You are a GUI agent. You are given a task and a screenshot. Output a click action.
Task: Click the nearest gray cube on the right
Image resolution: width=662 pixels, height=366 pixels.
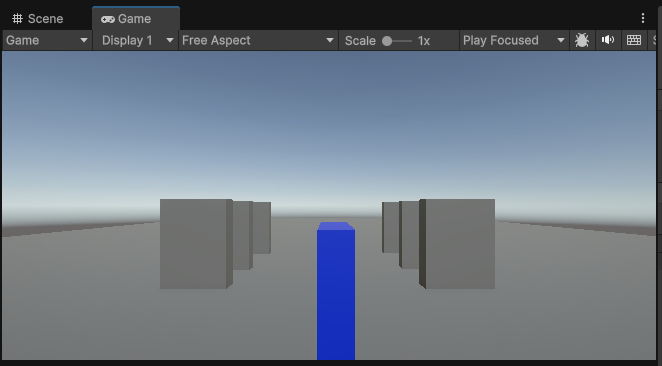(457, 244)
